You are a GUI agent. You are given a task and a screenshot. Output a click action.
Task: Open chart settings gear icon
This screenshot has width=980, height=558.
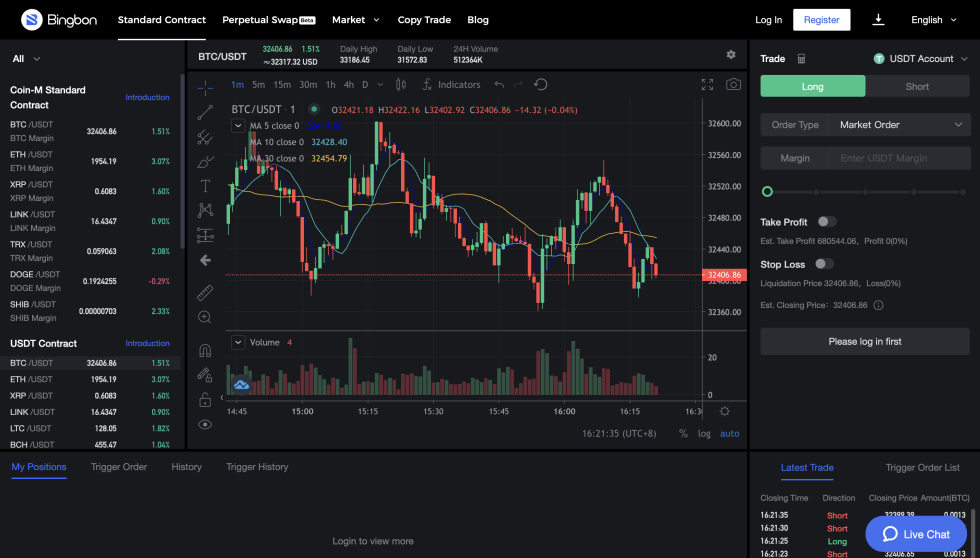[x=731, y=55]
